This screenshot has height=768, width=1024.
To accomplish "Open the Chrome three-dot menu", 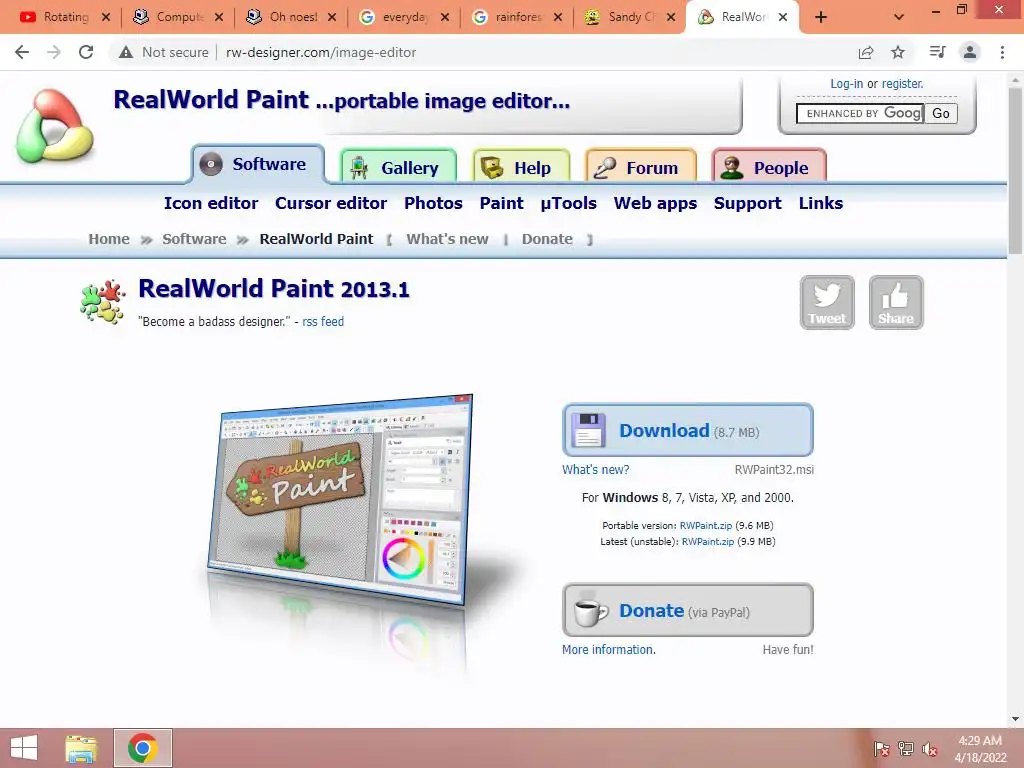I will coord(1002,52).
